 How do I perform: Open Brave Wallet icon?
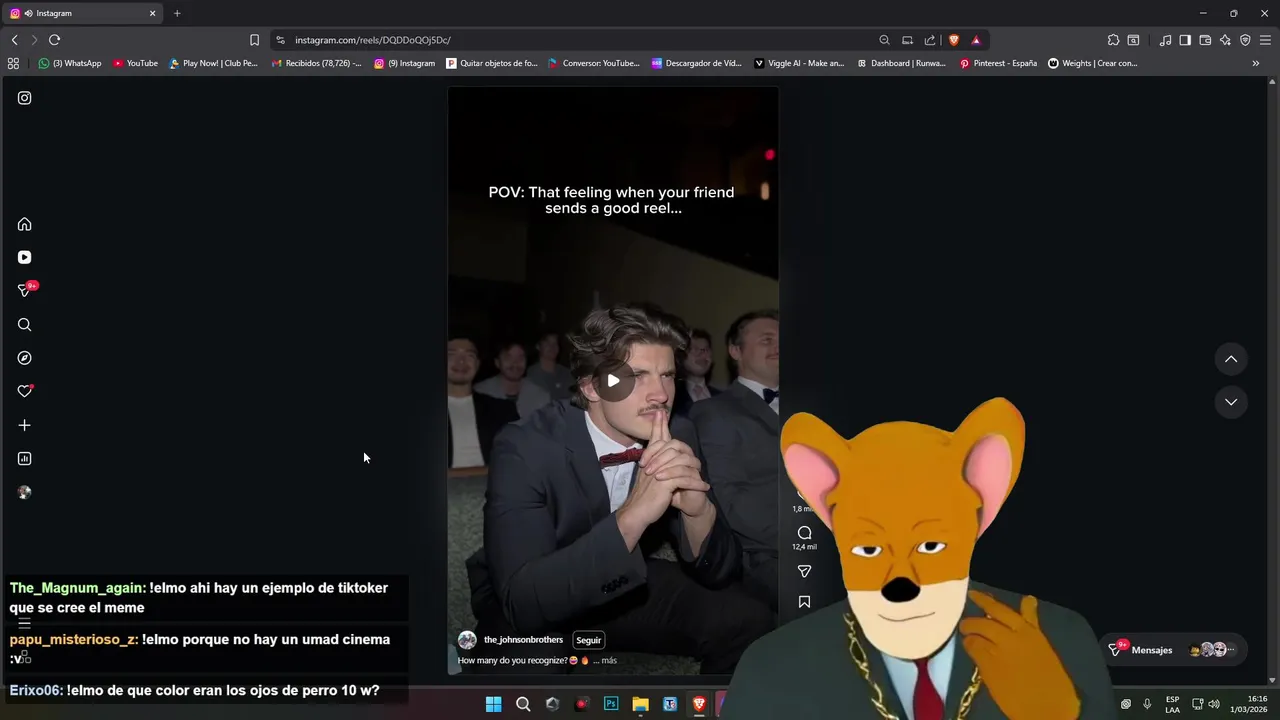[1205, 40]
